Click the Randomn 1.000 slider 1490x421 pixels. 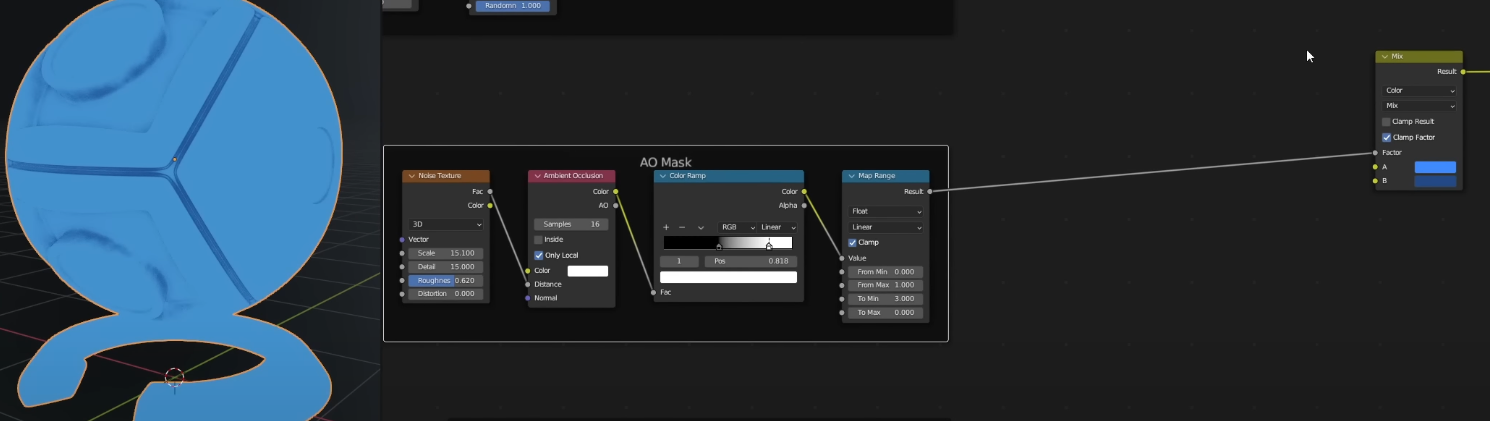(x=511, y=6)
